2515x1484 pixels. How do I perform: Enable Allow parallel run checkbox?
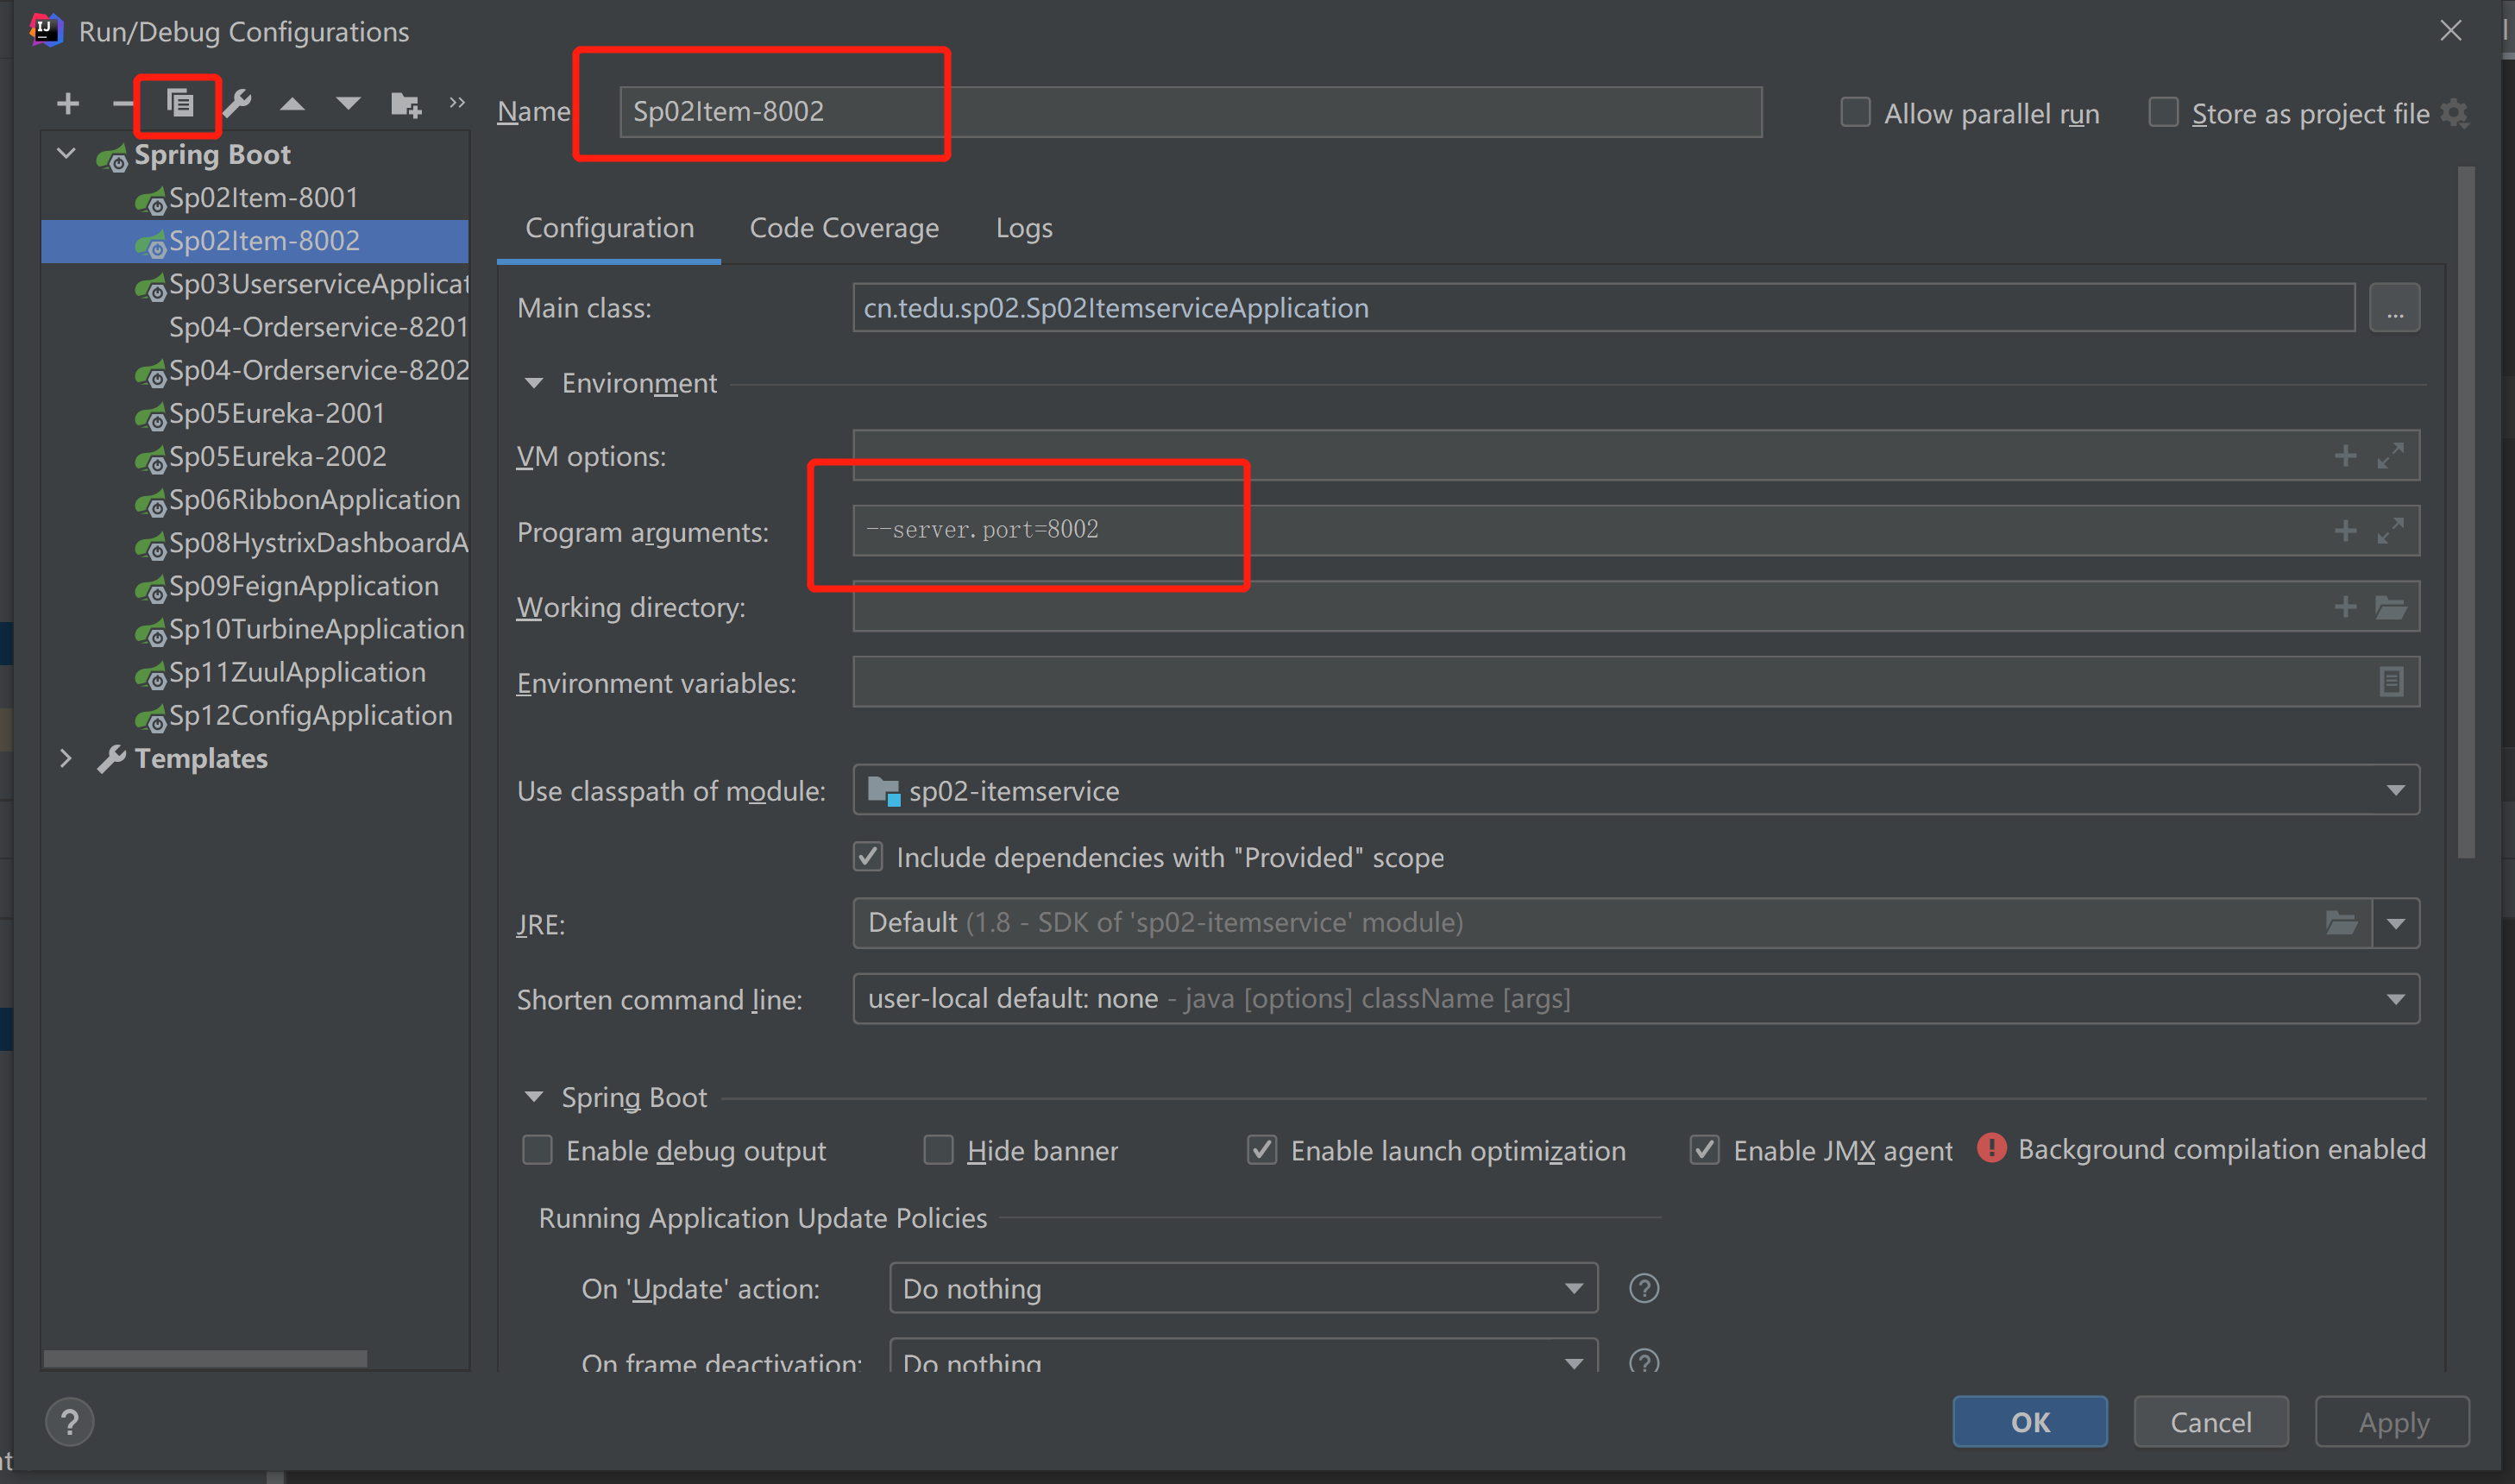point(1855,113)
